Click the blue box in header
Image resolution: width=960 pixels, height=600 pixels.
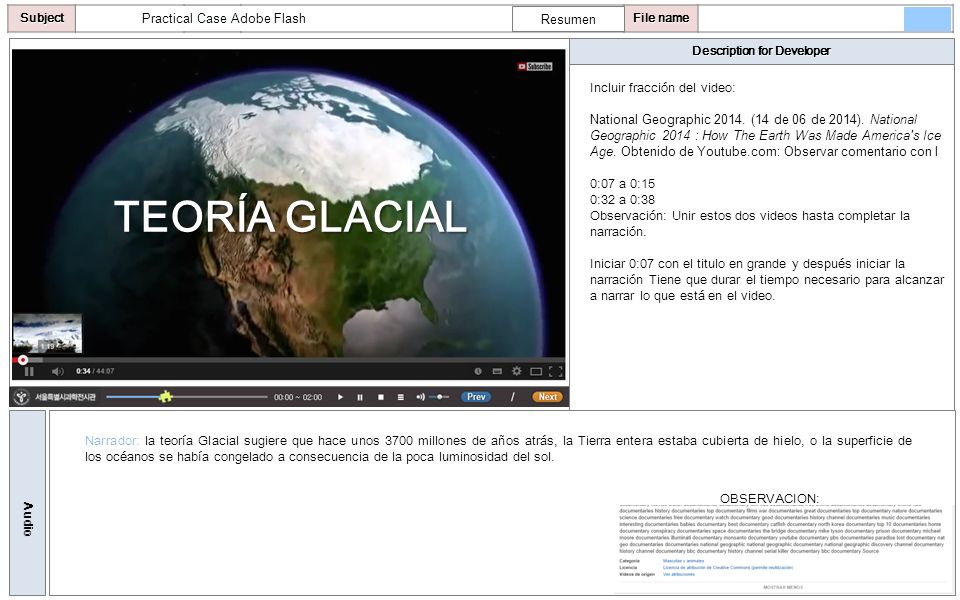pos(927,19)
